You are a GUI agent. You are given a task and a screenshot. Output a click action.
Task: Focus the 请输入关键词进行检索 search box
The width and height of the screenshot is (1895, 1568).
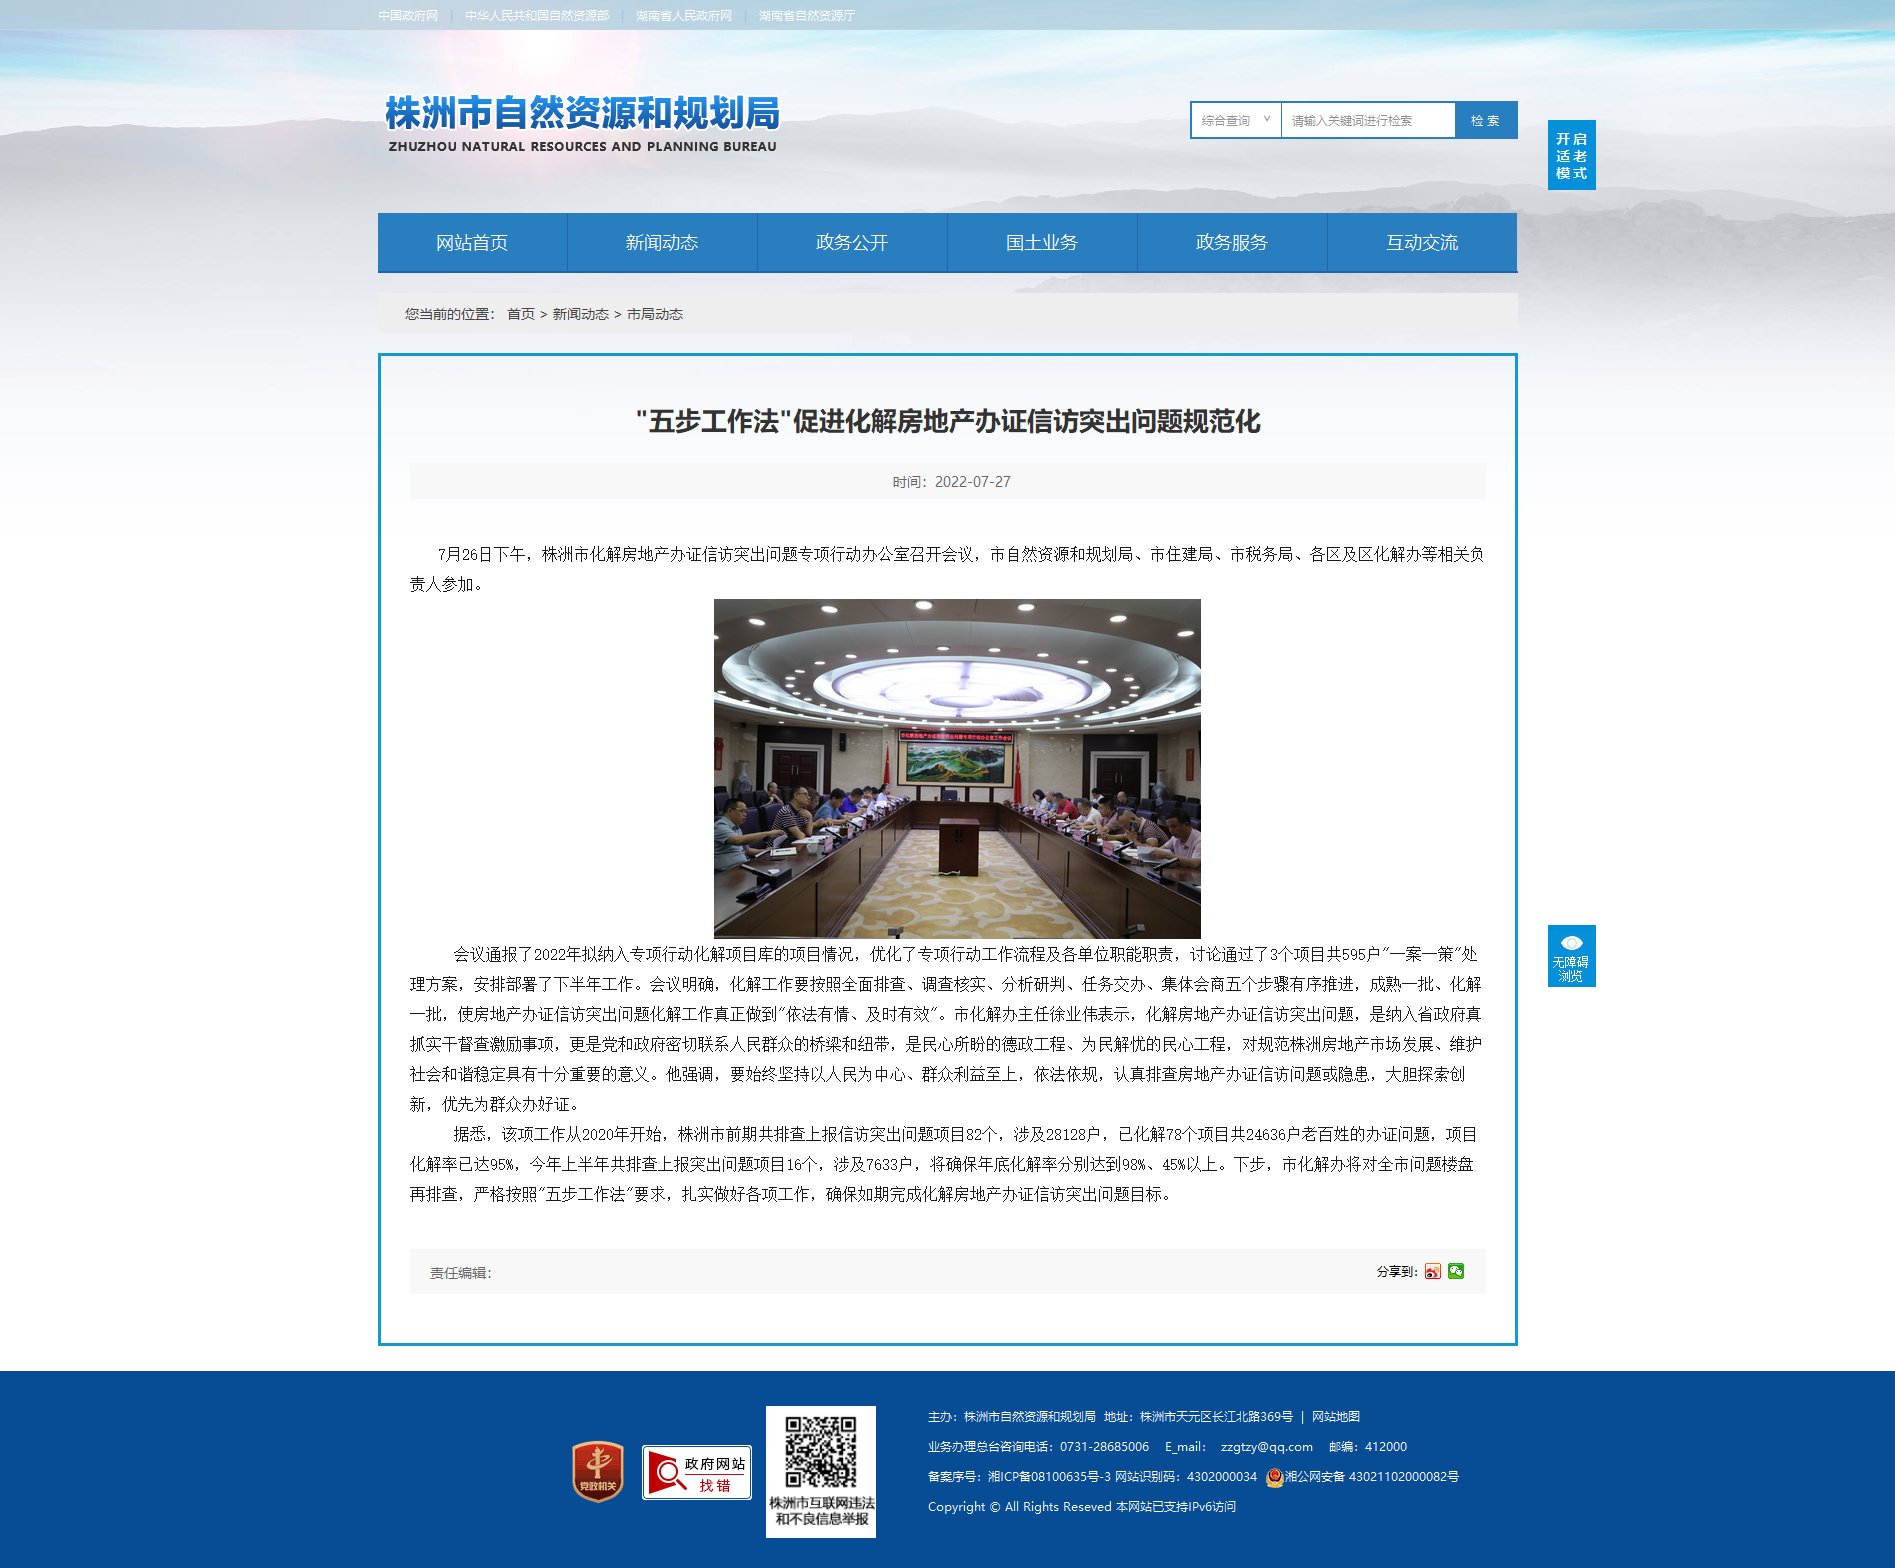(x=1368, y=120)
